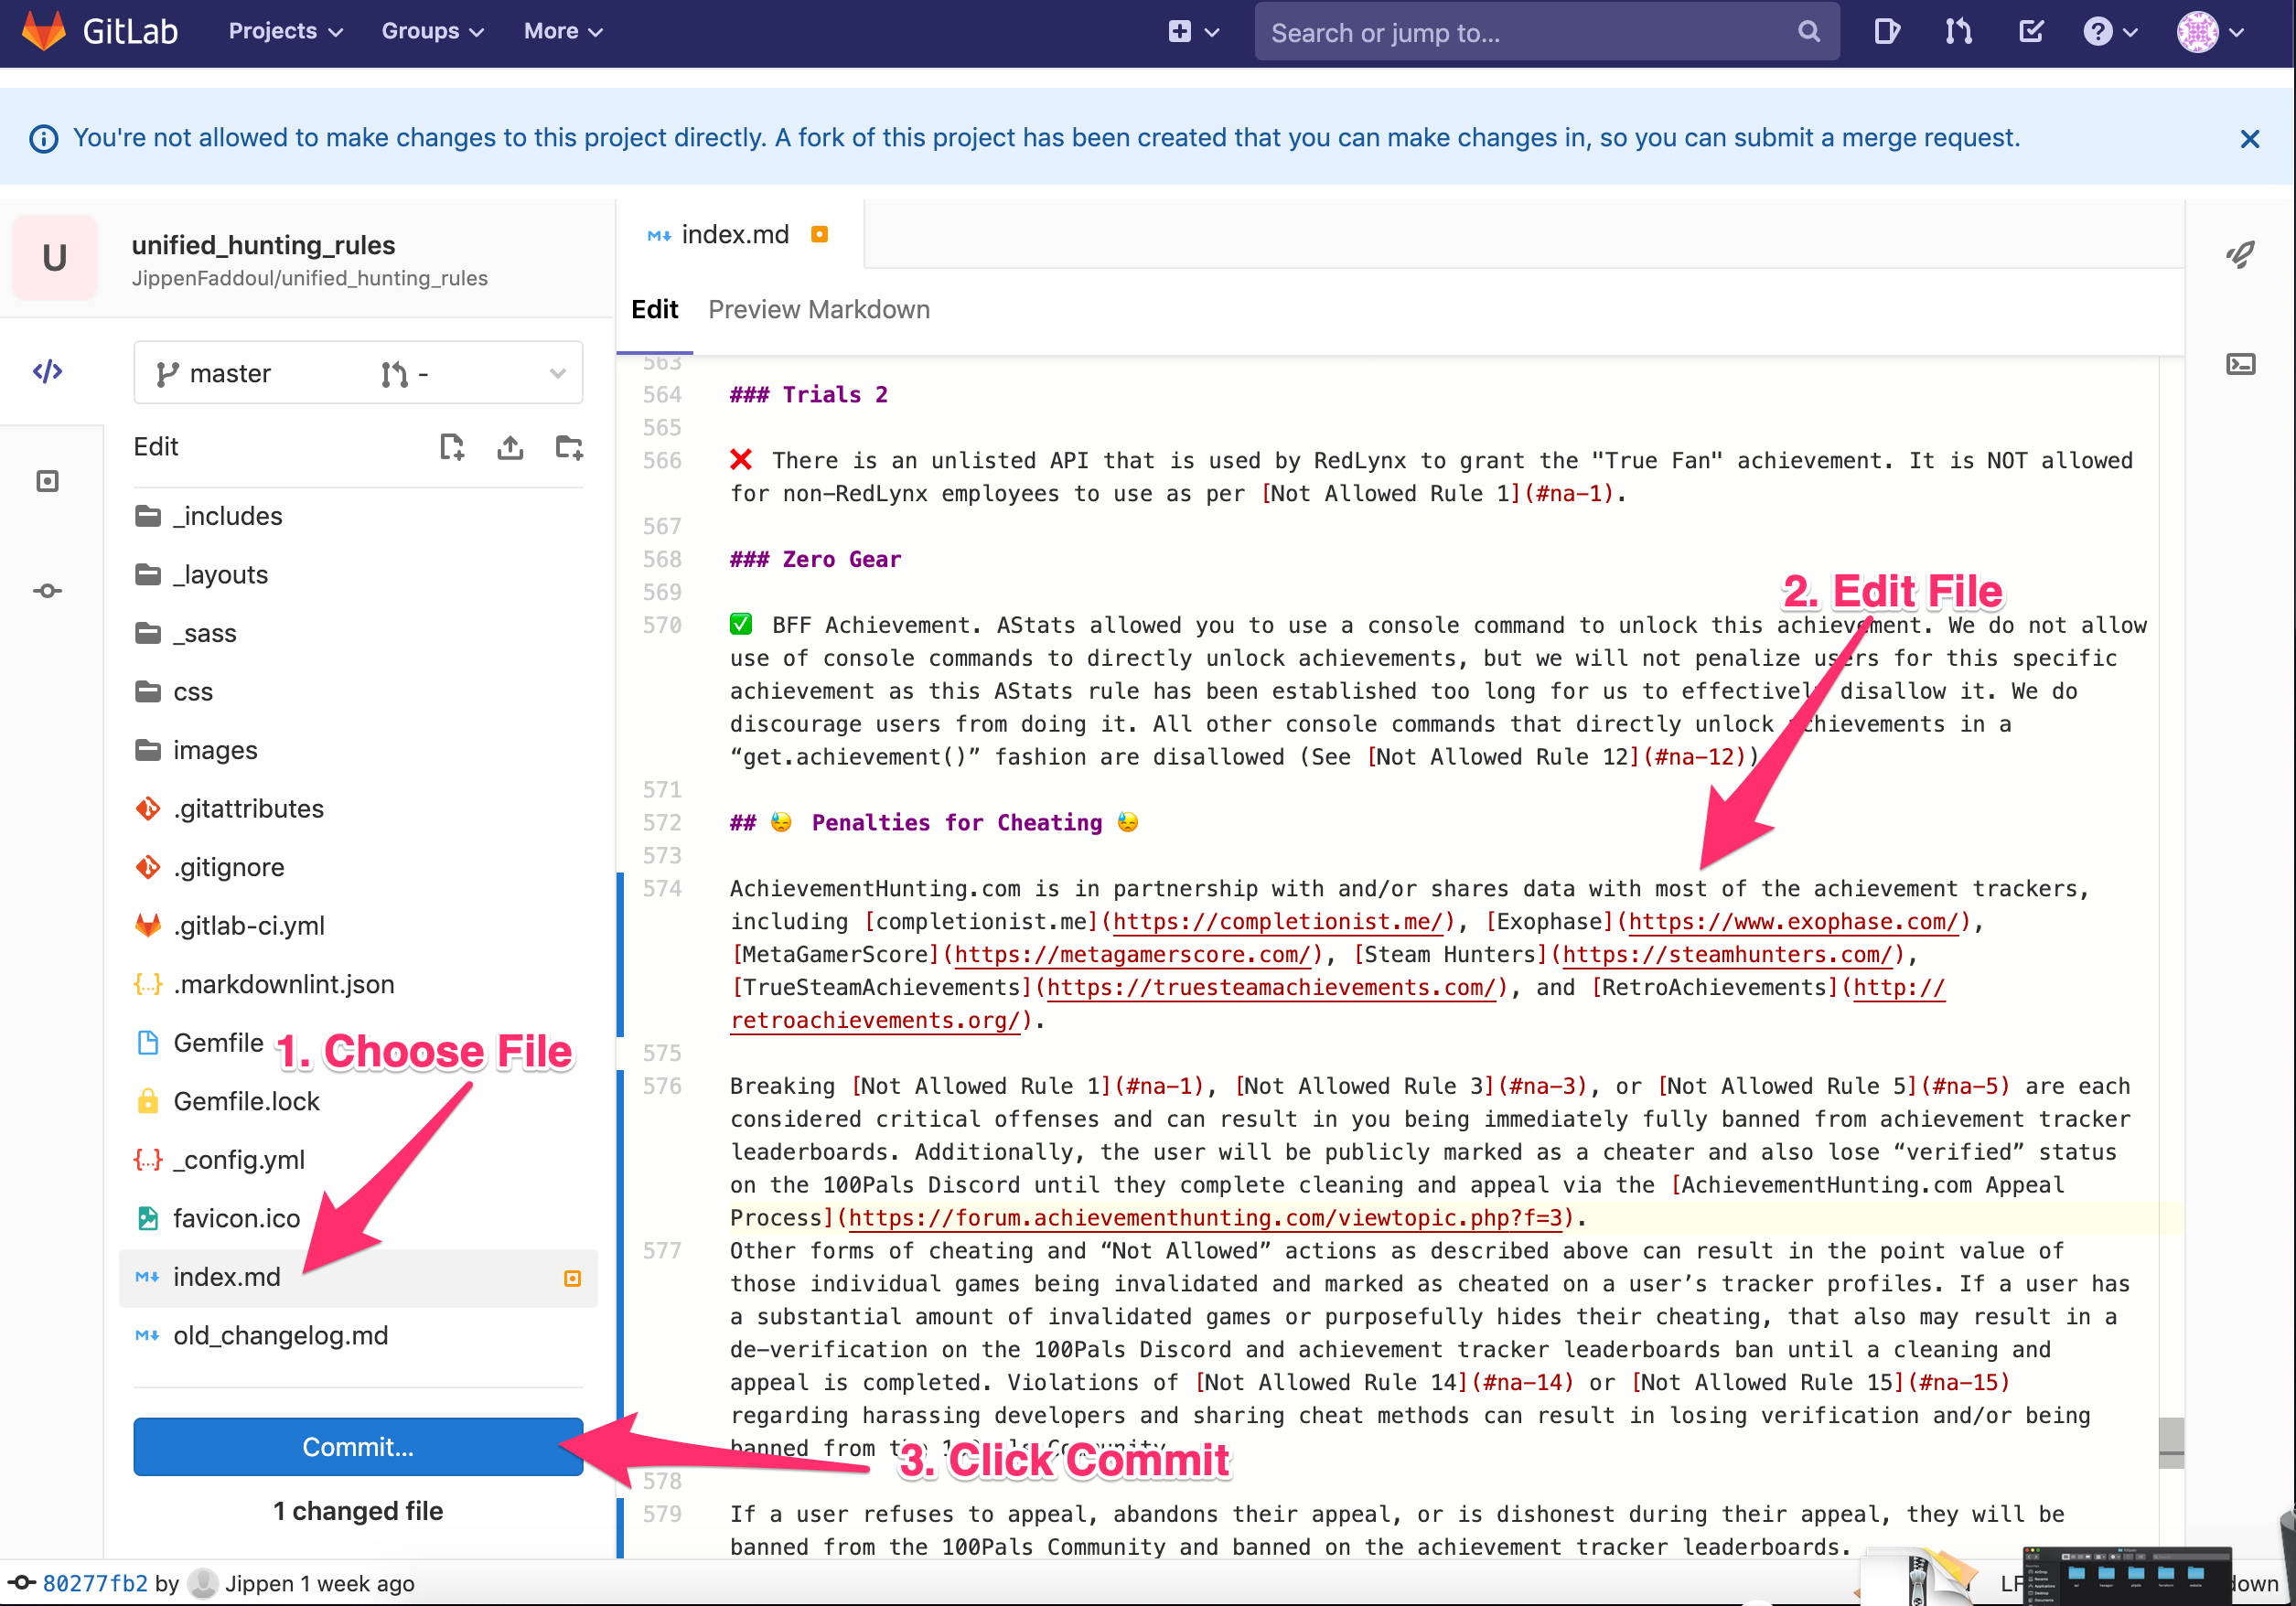Open the issues icon in navbar
Image resolution: width=2296 pixels, height=1606 pixels.
[1886, 32]
